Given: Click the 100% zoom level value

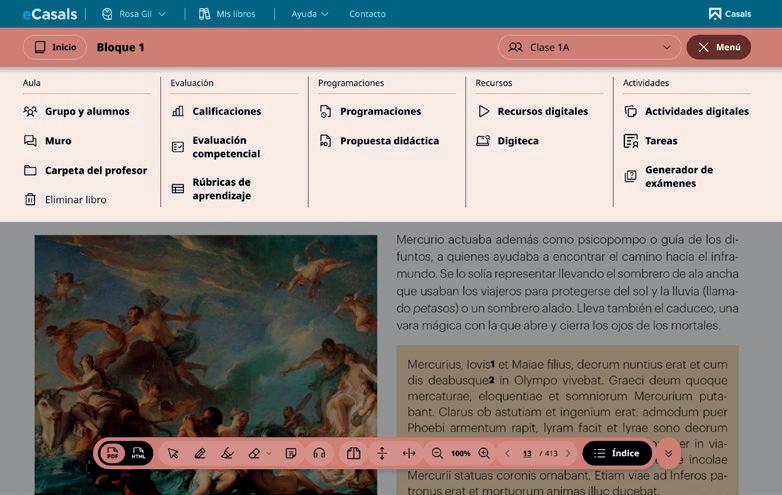Looking at the screenshot, I should pos(460,453).
